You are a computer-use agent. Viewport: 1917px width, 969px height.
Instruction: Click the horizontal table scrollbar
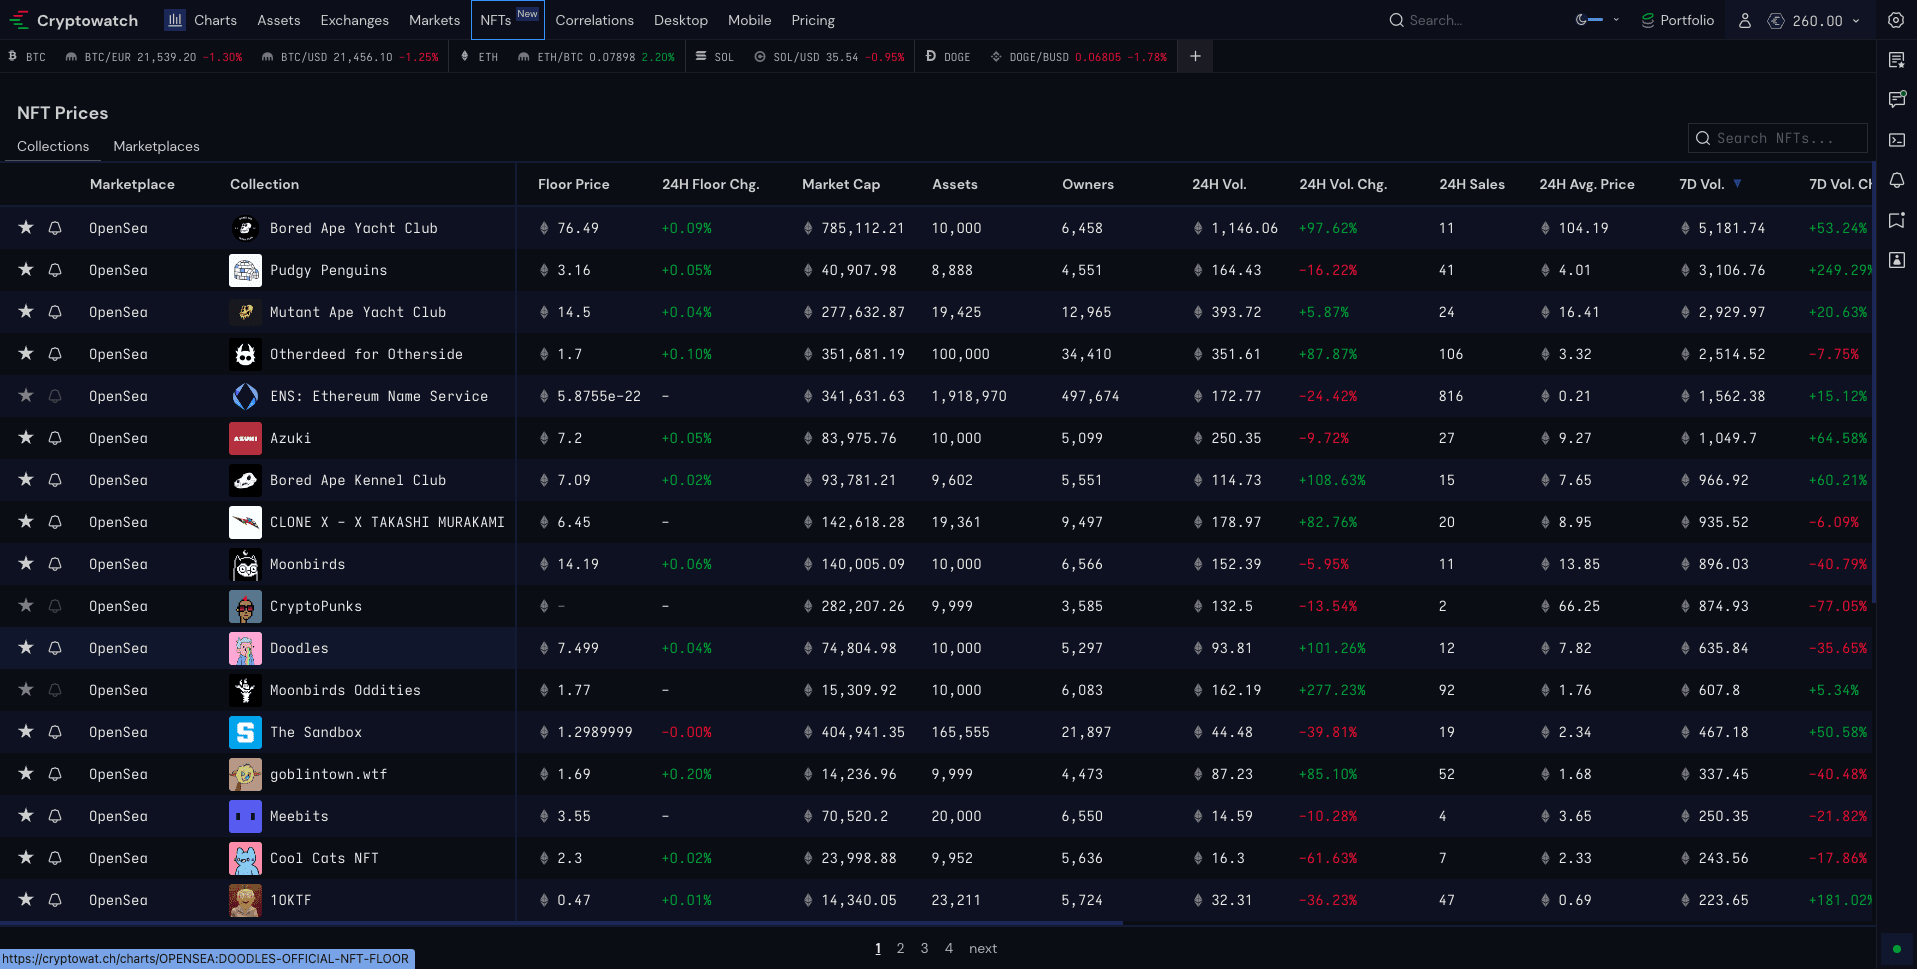click(x=561, y=923)
